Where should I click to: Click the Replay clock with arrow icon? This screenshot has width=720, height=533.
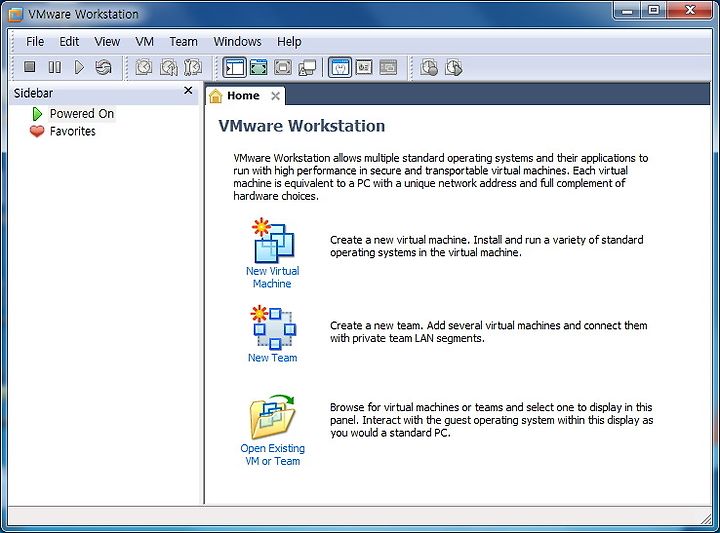[454, 67]
